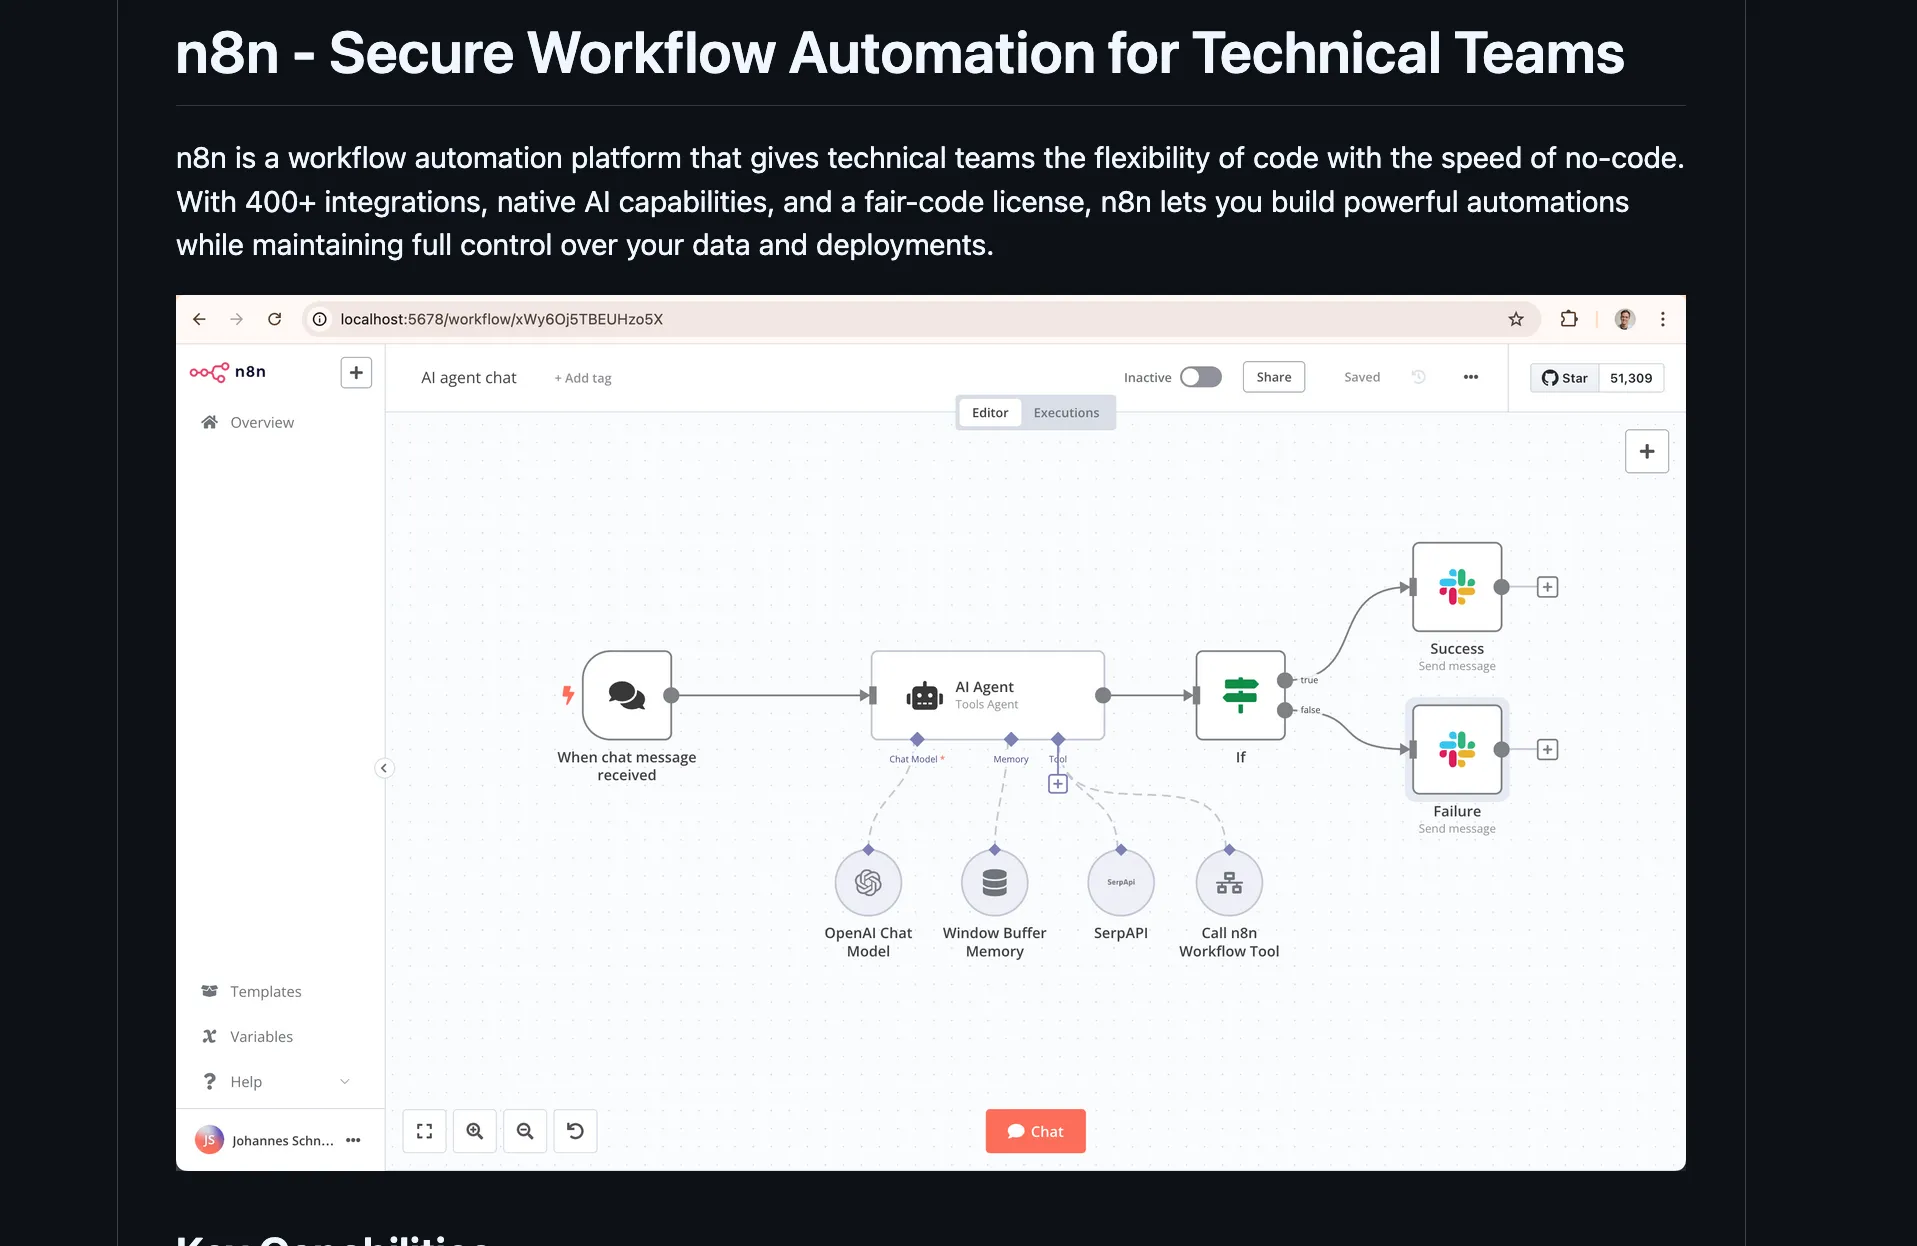
Task: Click the Chat Model connector on AI Agent
Action: [917, 740]
